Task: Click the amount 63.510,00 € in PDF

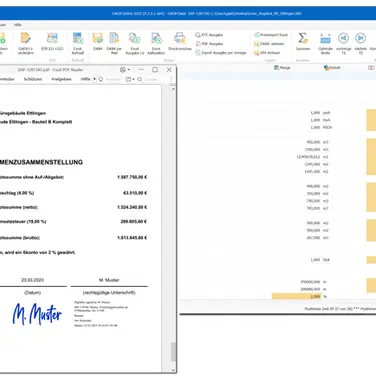Action: coord(135,193)
